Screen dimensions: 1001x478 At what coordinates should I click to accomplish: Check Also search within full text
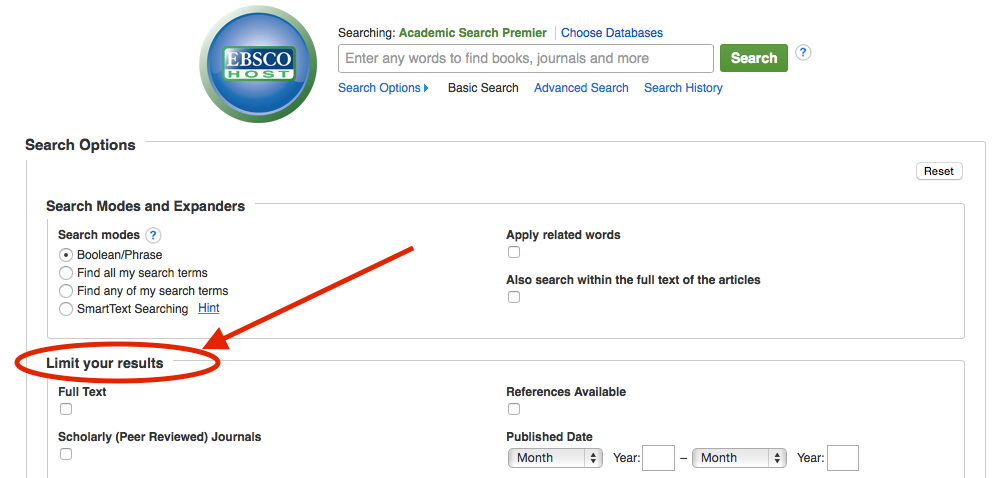(x=514, y=297)
